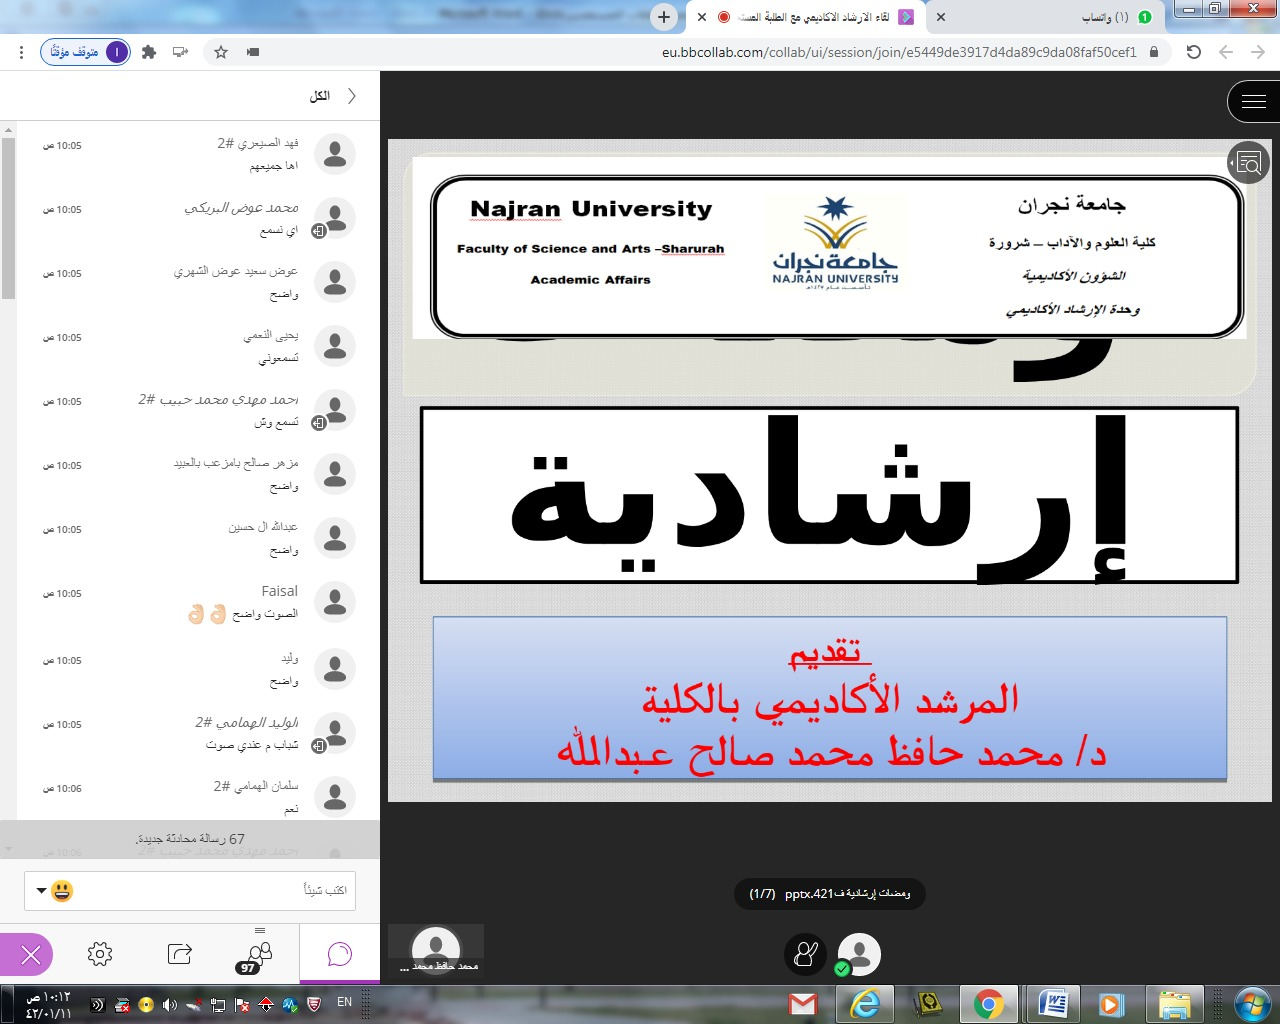
Task: Open my status and settings avatar
Action: click(859, 954)
